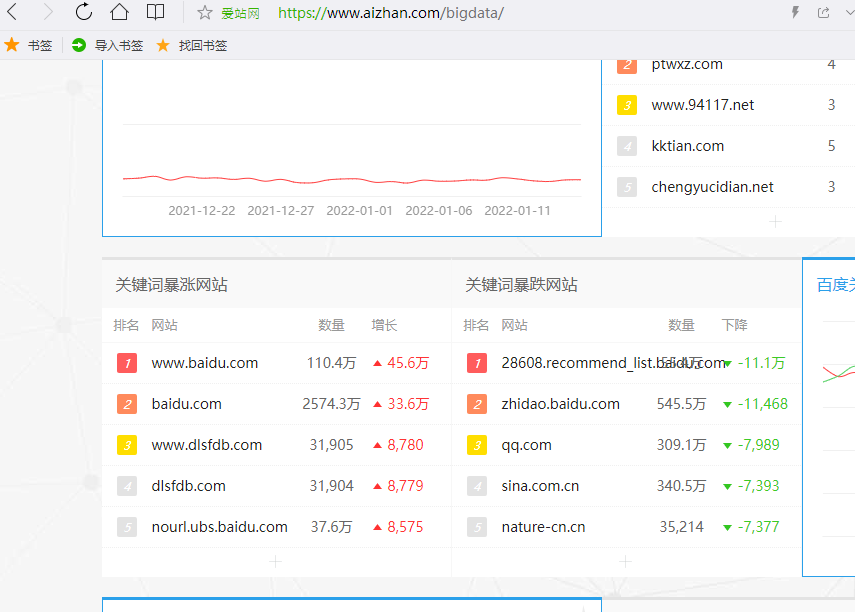Click the 关键词暴跌网站 heading
Screen dimensions: 855x612
click(521, 285)
